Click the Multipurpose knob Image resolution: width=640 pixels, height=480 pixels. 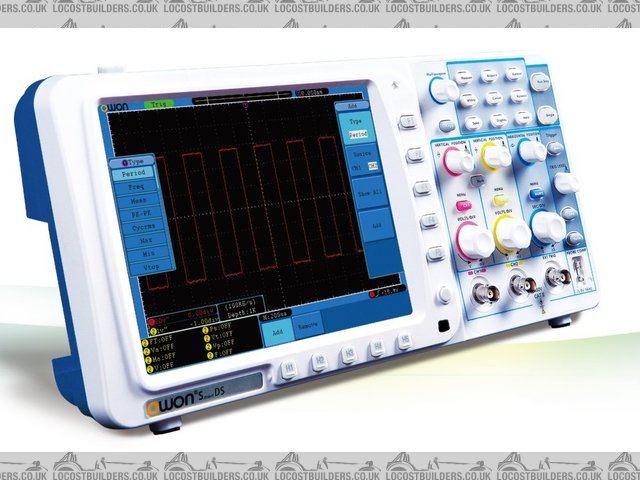point(443,90)
